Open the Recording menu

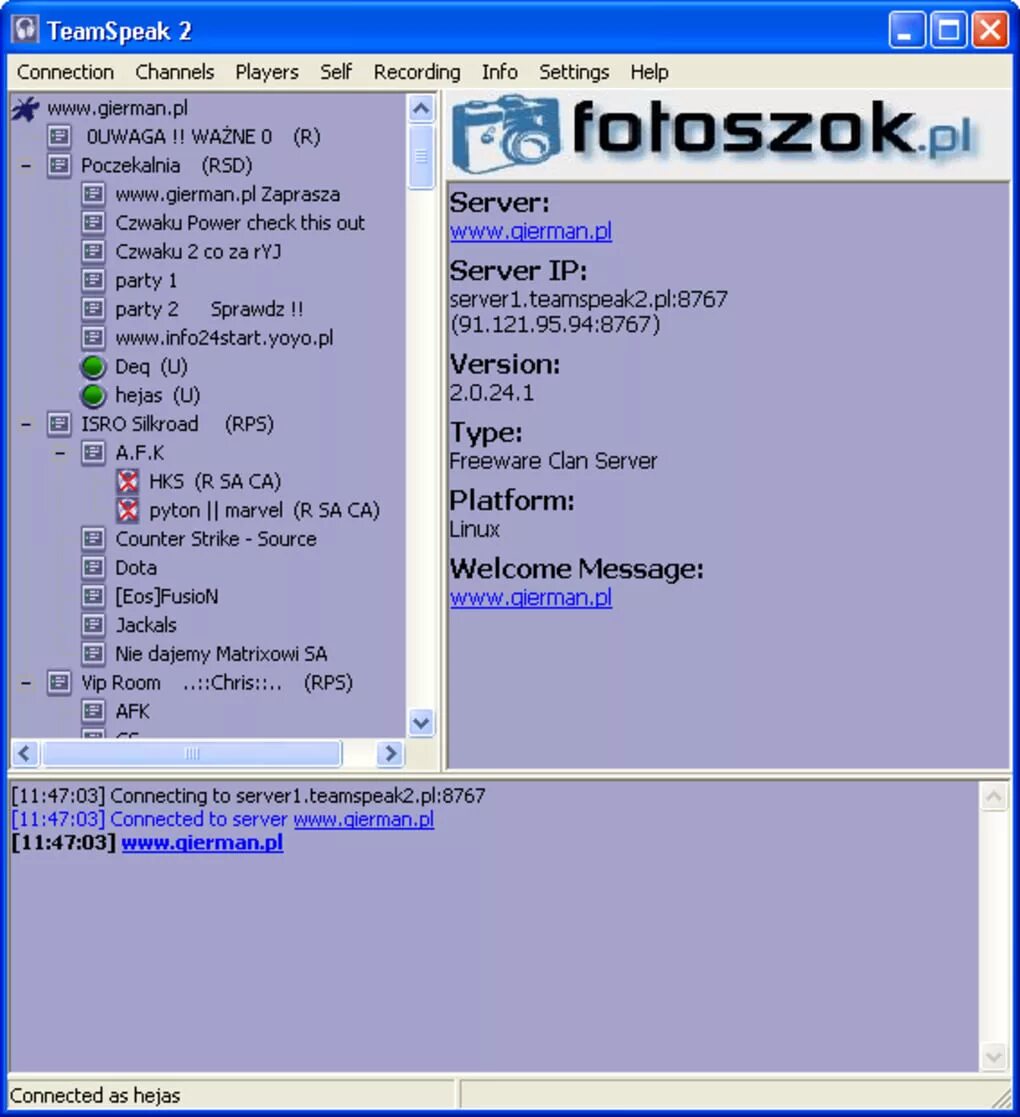tap(417, 72)
